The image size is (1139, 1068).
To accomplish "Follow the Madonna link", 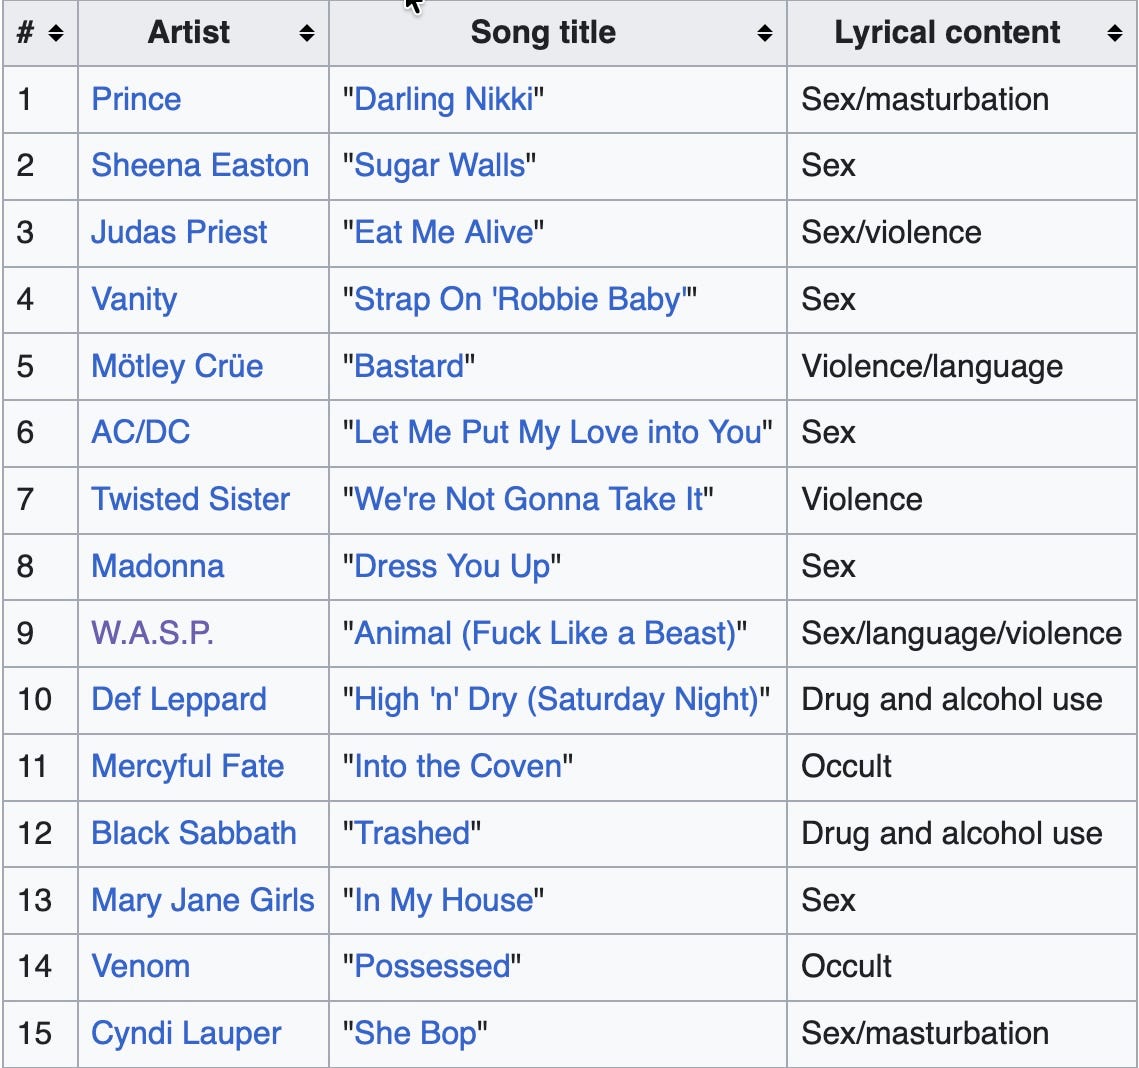I will coord(158,566).
